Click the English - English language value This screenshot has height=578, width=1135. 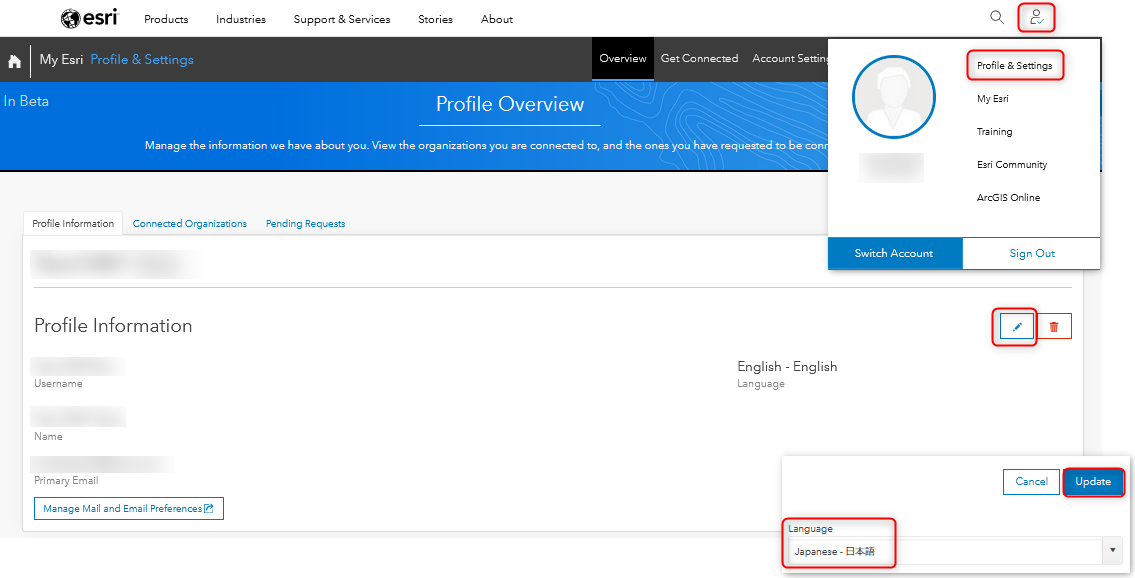[x=787, y=367]
